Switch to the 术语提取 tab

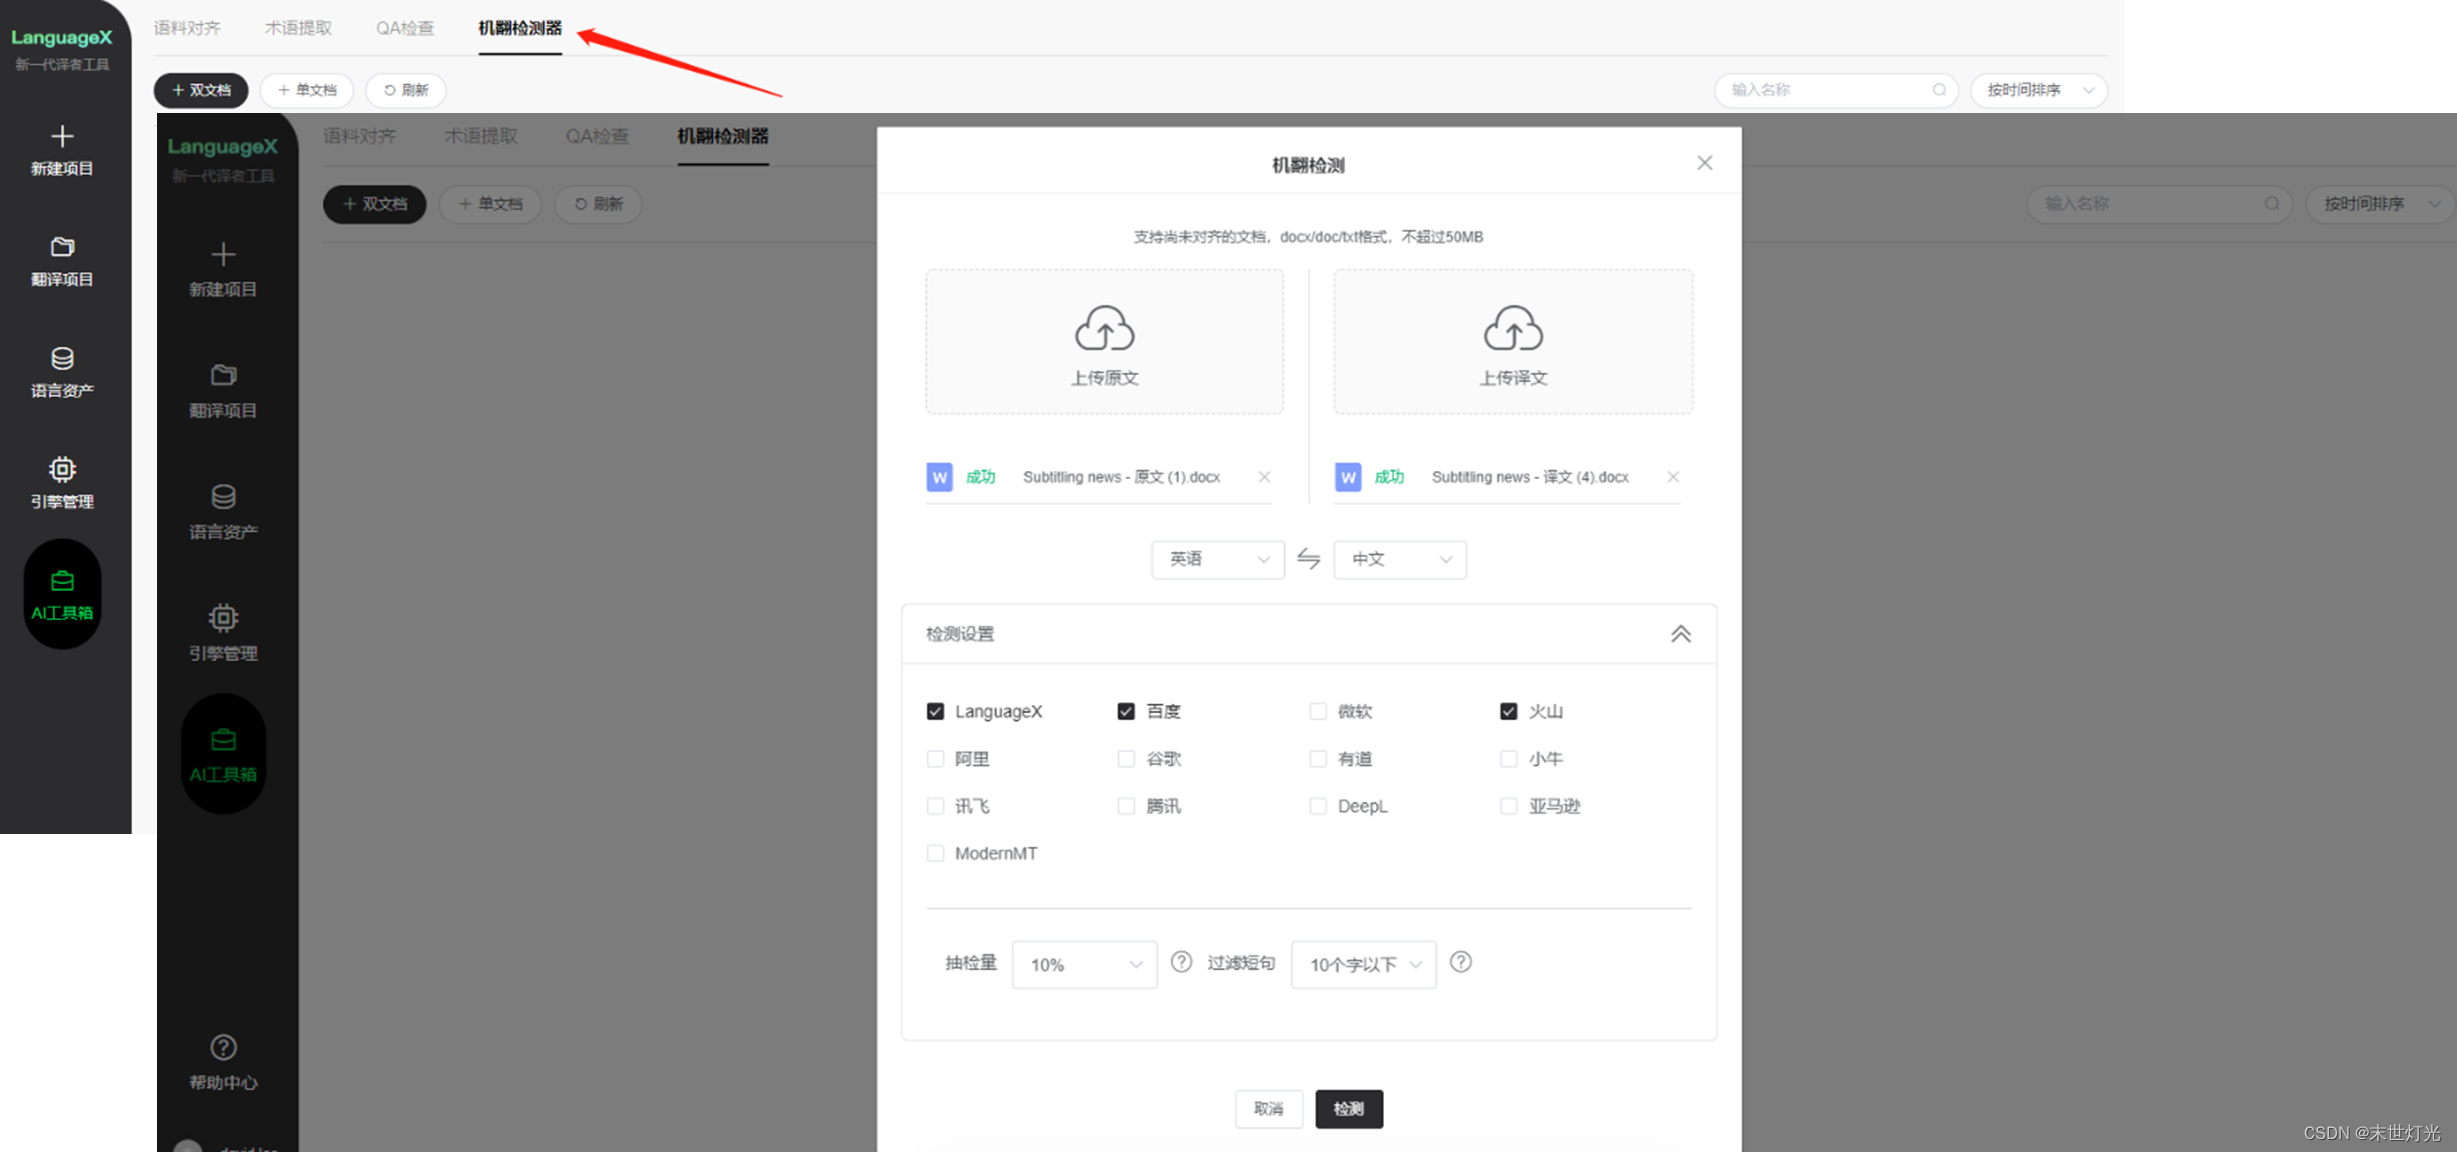point(298,28)
